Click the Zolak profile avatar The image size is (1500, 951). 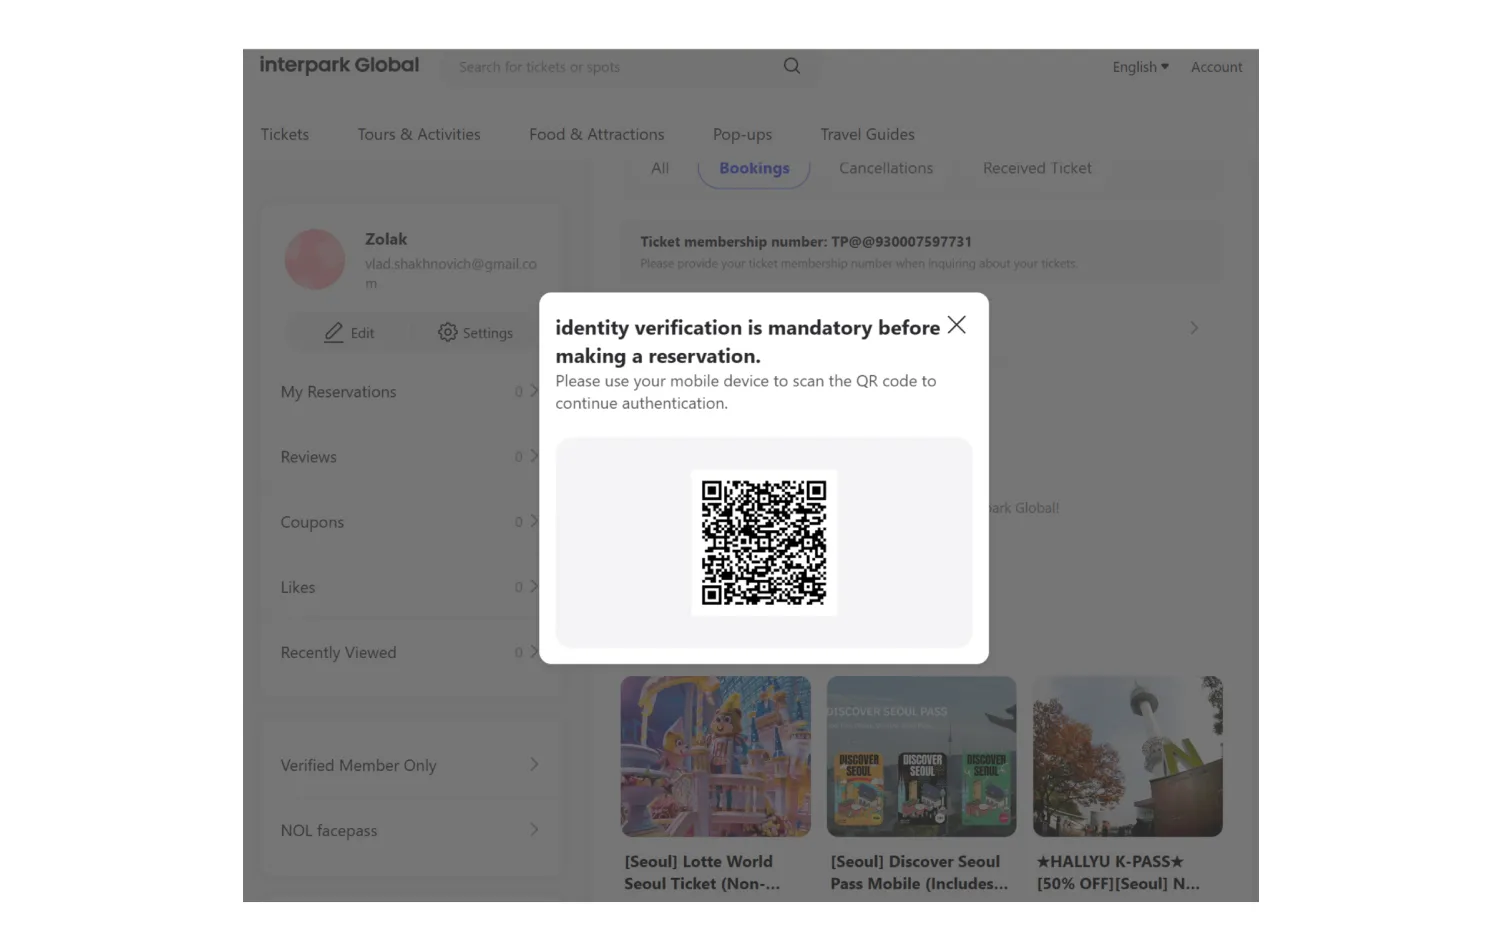315,259
